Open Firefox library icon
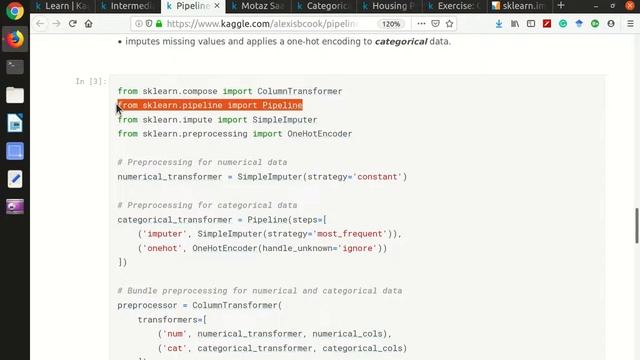Viewport: 640px width, 360px height. tap(515, 24)
